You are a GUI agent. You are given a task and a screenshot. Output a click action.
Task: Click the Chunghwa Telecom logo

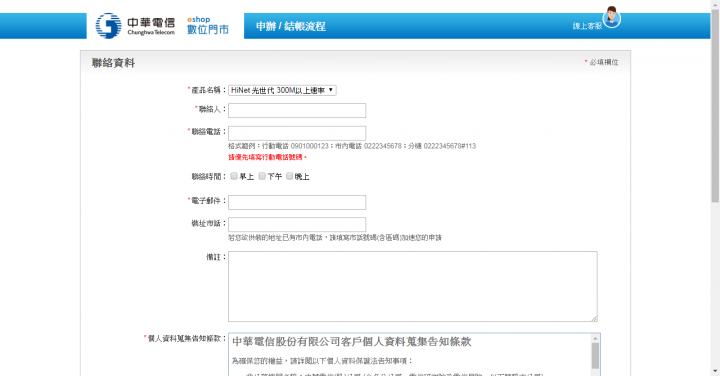[x=135, y=26]
